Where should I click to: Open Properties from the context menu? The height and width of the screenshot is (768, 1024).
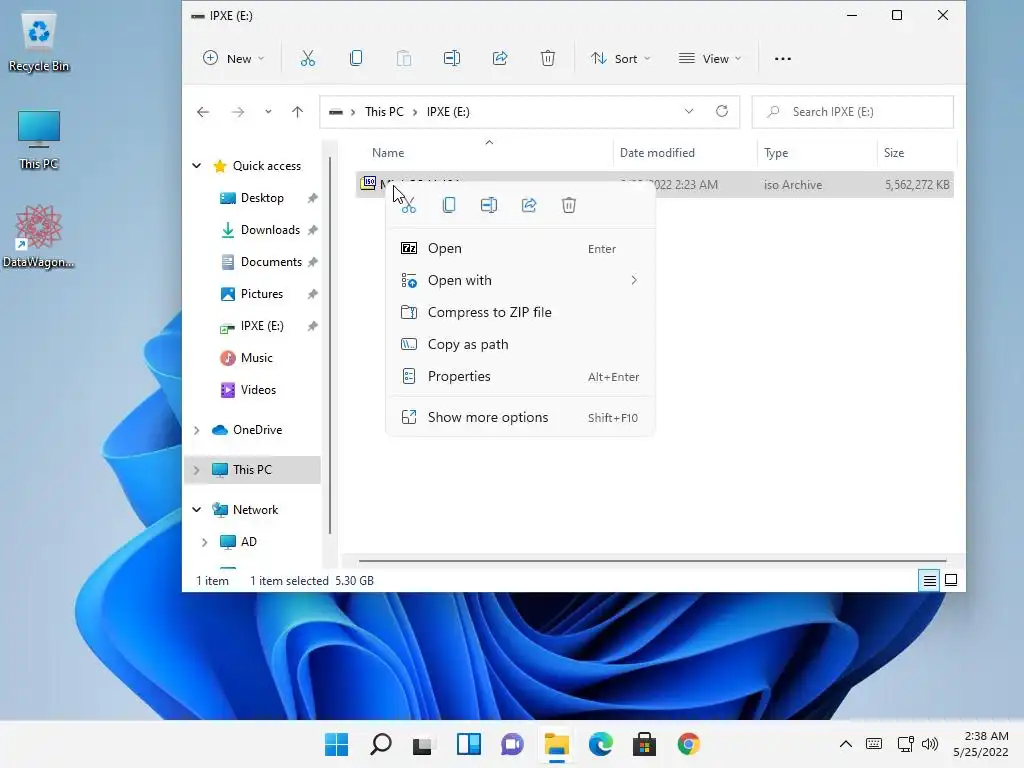520,376
